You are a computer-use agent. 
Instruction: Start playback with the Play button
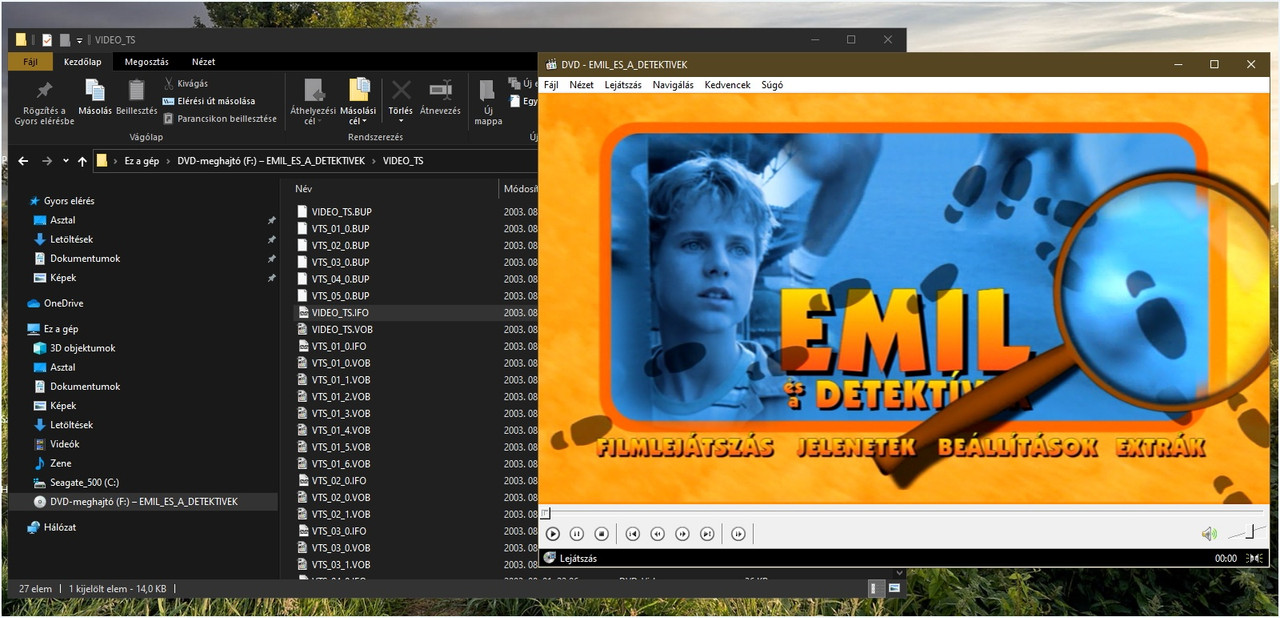[x=552, y=534]
